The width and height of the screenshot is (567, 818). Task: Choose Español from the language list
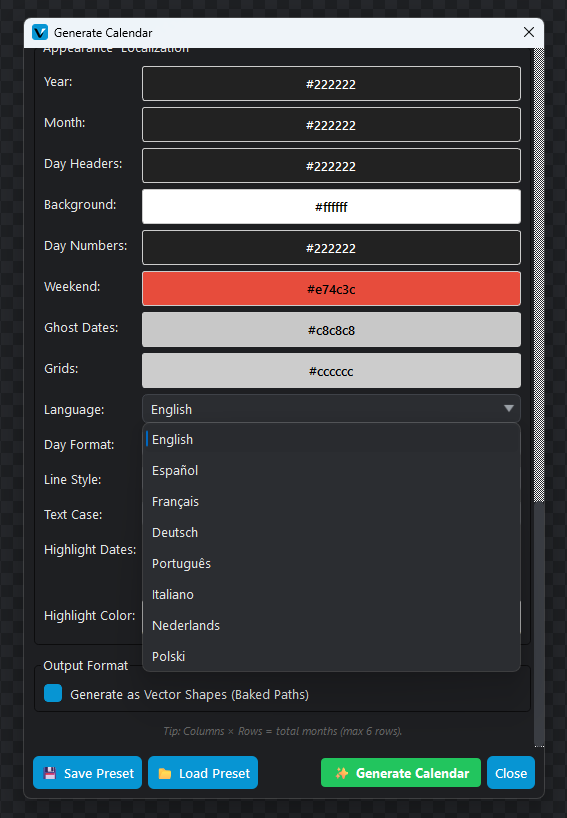tap(331, 470)
